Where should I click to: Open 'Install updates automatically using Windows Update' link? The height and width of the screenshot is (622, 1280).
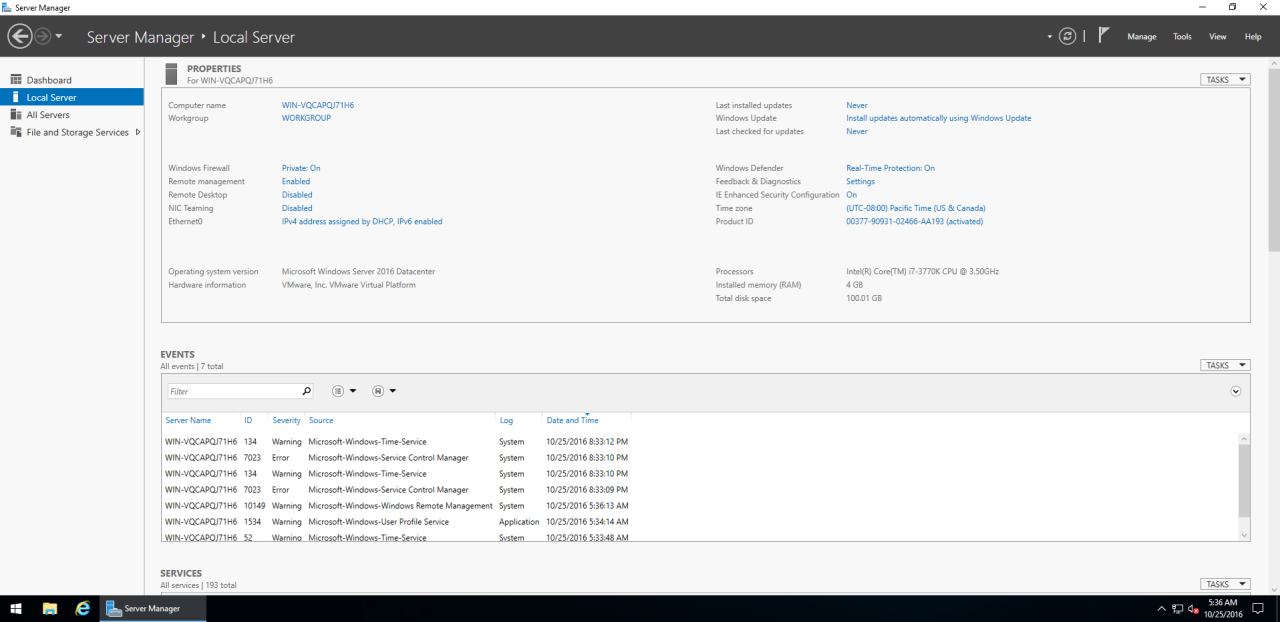tap(938, 118)
